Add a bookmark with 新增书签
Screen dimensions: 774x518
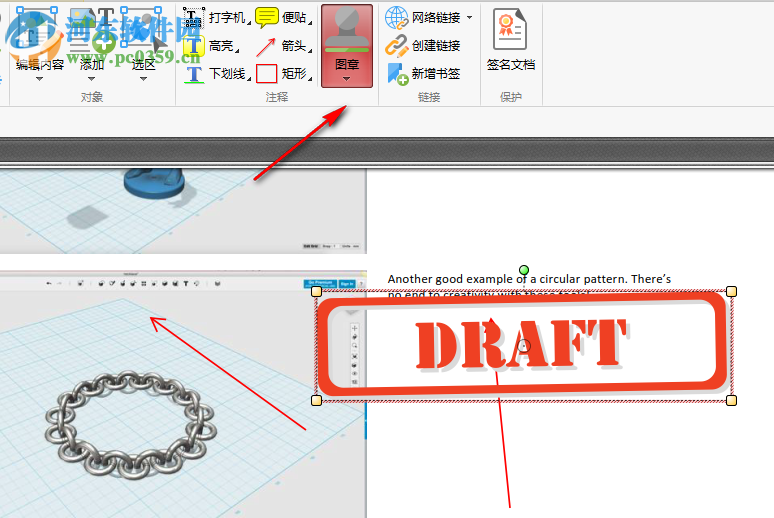click(423, 74)
